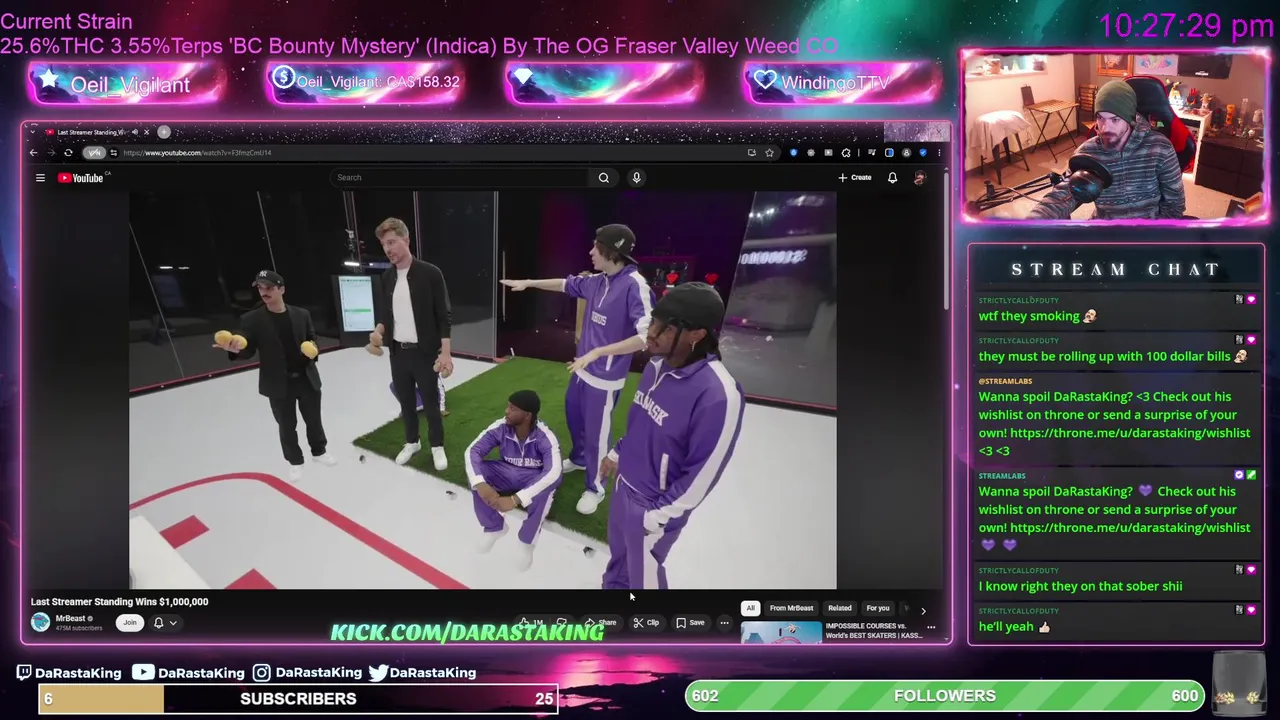This screenshot has width=1280, height=720.
Task: Click the browser back arrow
Action: click(33, 153)
